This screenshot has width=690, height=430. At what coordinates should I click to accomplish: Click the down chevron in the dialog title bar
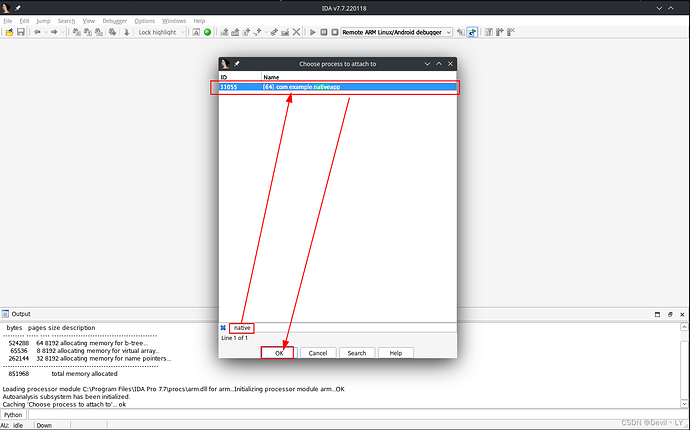click(427, 64)
